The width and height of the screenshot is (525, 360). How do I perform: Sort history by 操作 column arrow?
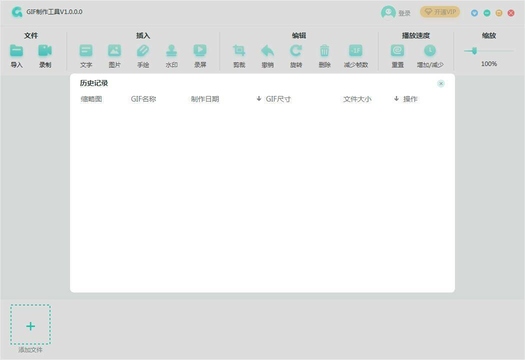click(396, 99)
